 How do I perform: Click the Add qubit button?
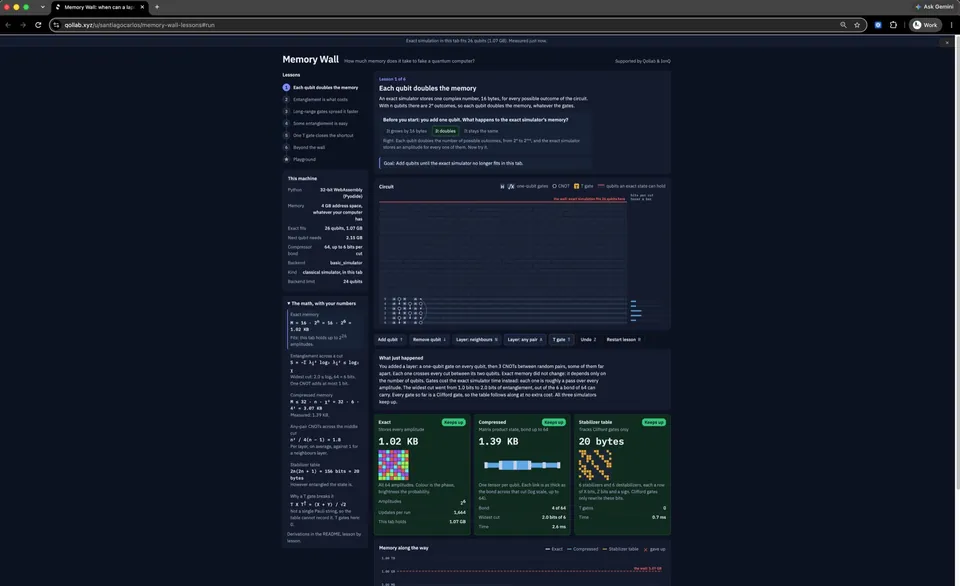tap(390, 339)
